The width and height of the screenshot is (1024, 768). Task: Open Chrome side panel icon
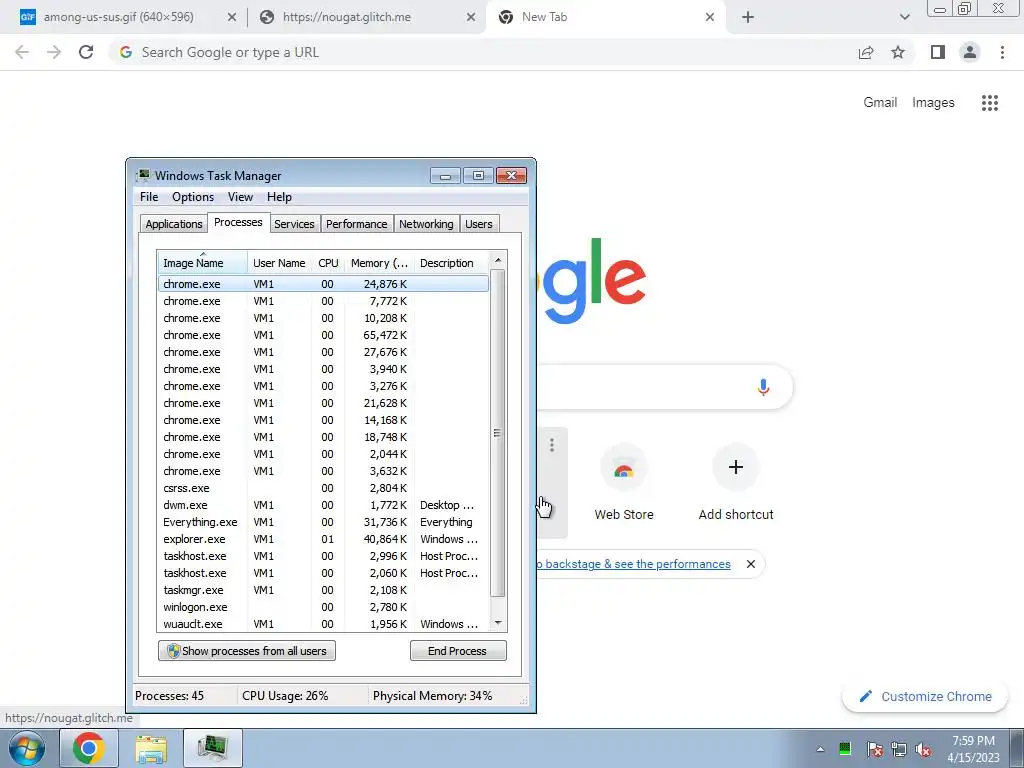coord(937,52)
